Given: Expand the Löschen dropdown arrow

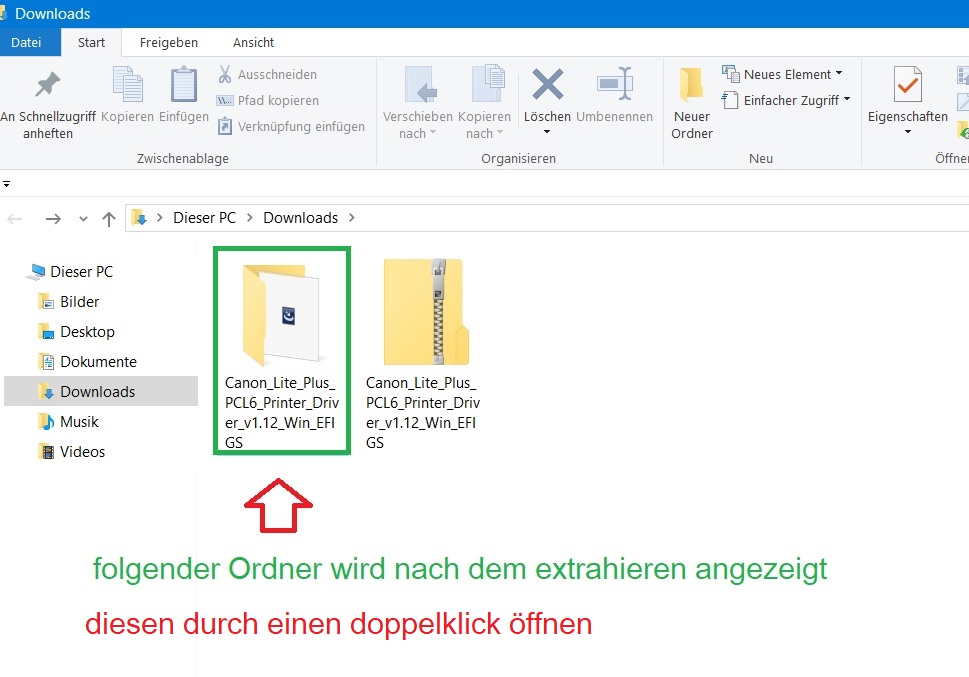Looking at the screenshot, I should [x=547, y=132].
